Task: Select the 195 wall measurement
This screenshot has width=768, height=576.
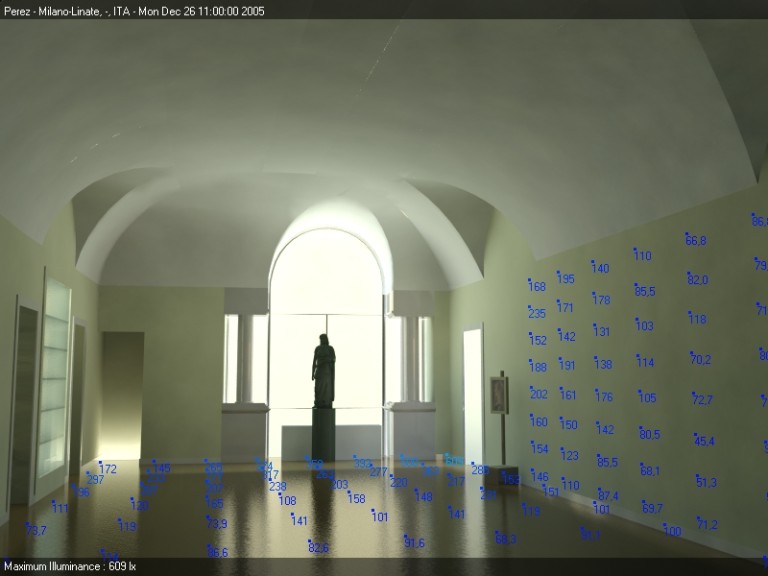Action: (566, 278)
